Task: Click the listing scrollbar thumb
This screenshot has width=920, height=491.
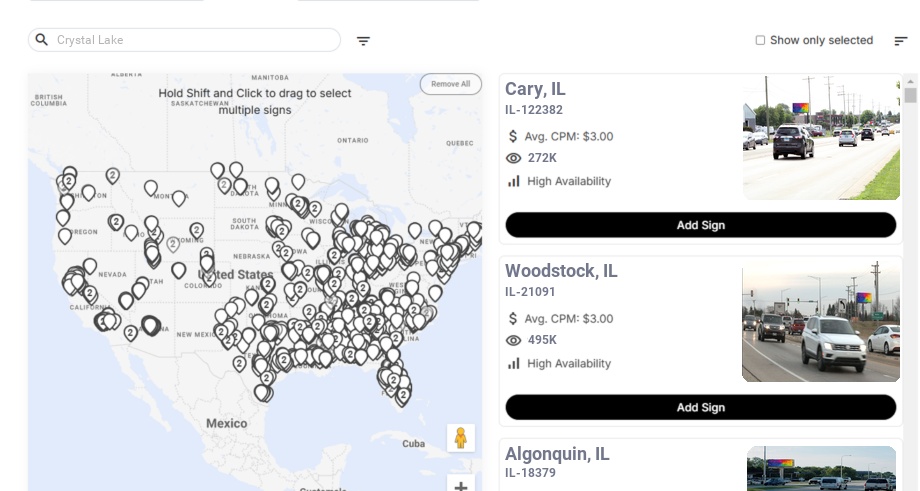Action: click(x=911, y=96)
